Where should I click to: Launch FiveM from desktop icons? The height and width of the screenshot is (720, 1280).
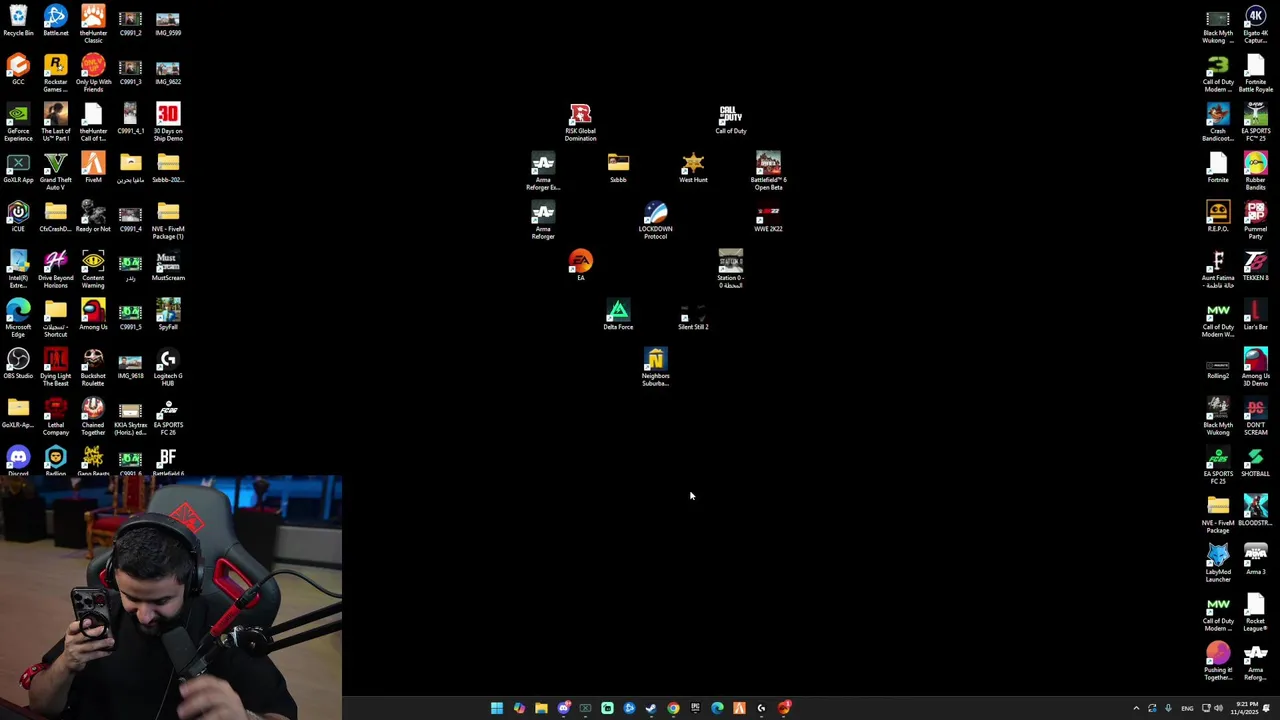click(x=93, y=167)
